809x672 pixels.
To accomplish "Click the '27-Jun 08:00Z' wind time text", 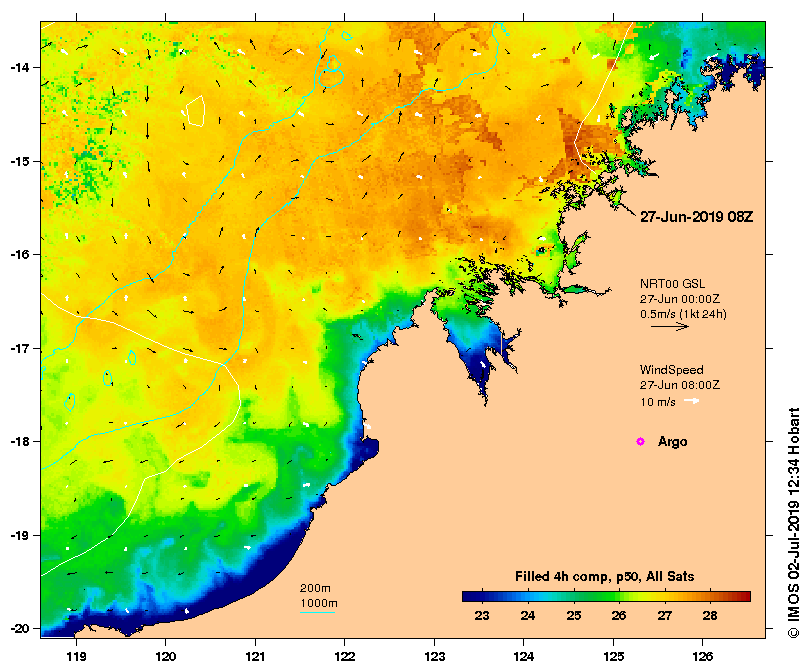I will [x=680, y=385].
